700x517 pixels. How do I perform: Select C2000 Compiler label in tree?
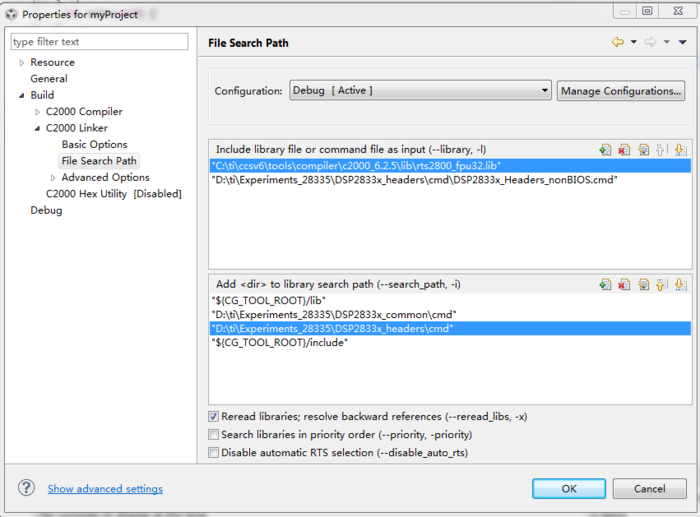[x=84, y=112]
